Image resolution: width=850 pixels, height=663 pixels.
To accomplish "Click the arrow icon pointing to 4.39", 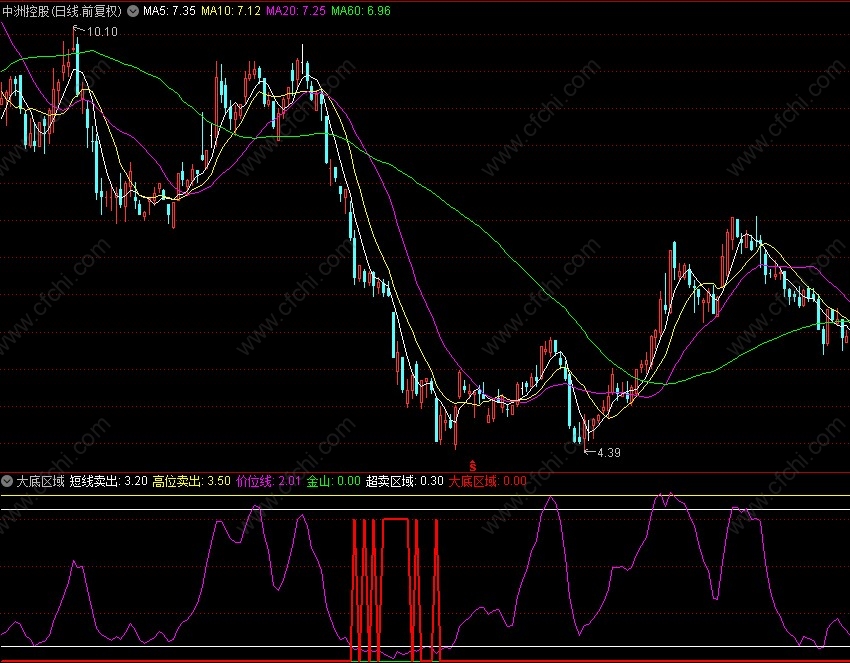I will pos(590,451).
